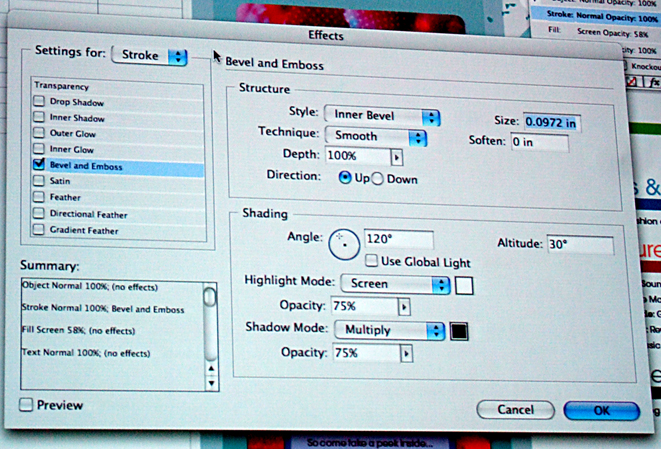The image size is (661, 449).
Task: Toggle the Preview checkbox
Action: point(26,405)
